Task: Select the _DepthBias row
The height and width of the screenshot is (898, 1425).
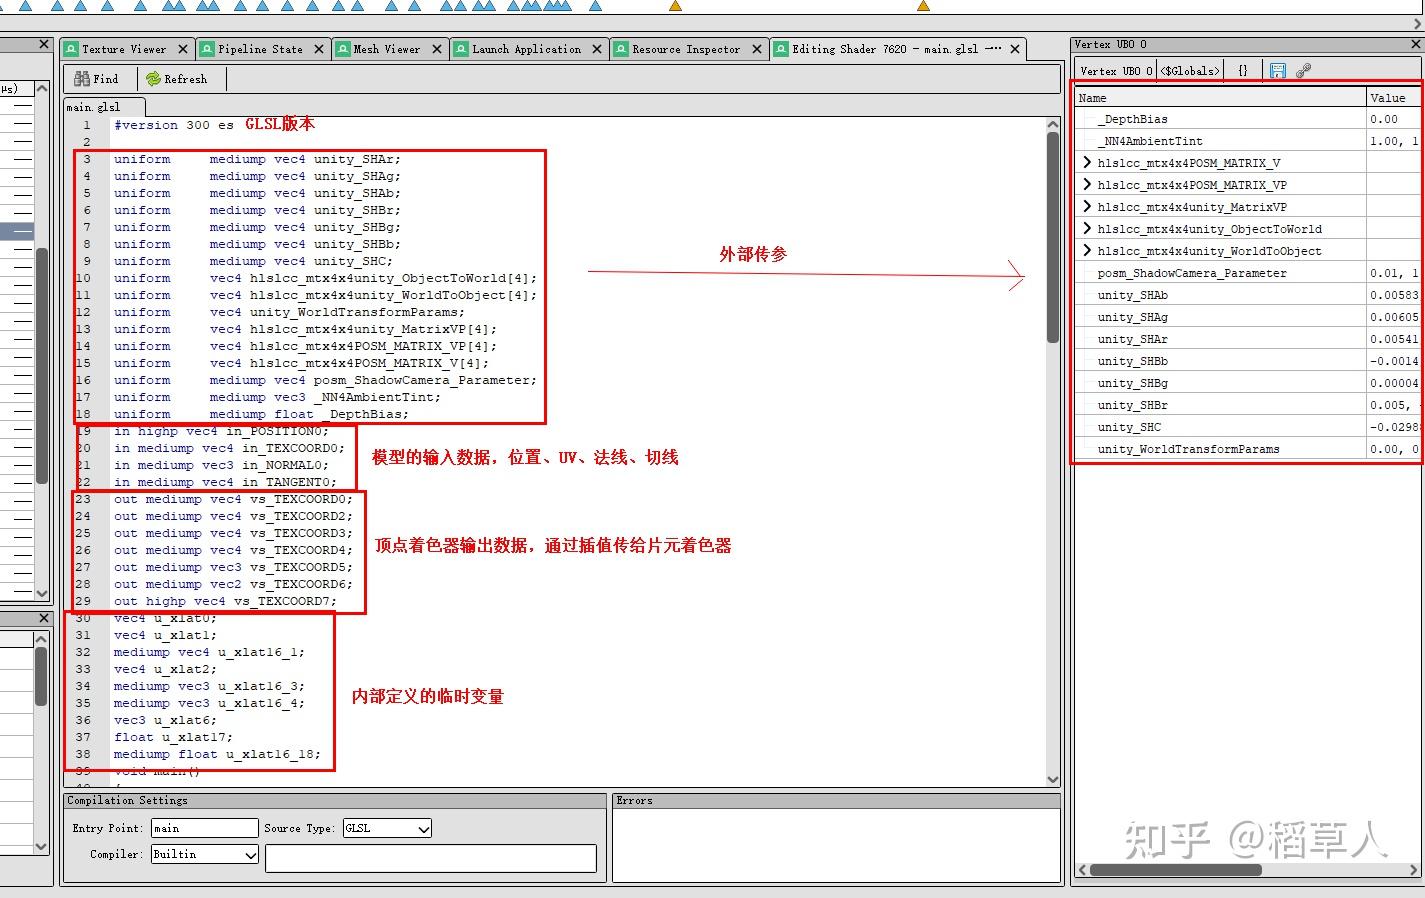Action: (x=1247, y=119)
